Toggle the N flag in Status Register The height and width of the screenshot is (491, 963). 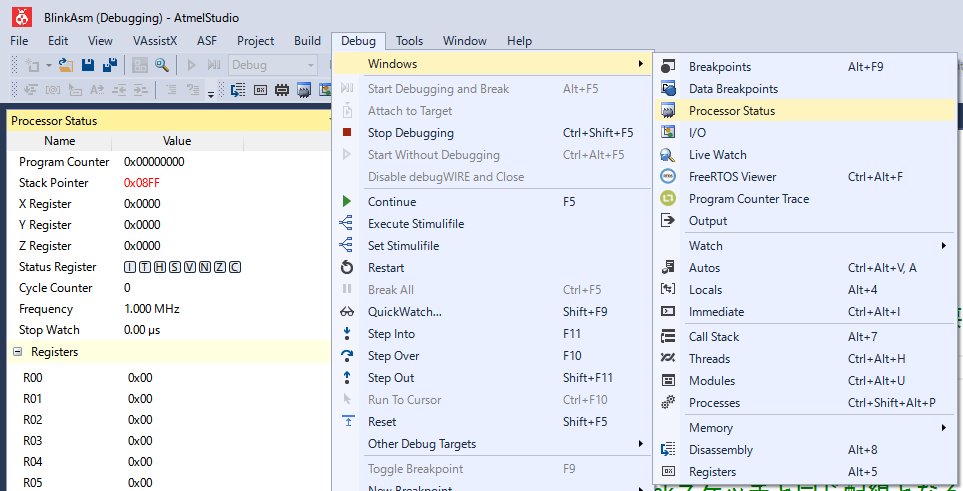click(205, 267)
